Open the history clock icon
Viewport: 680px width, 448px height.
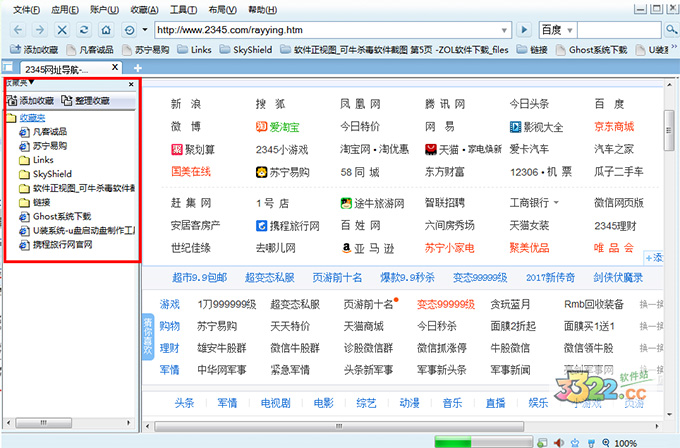(129, 30)
